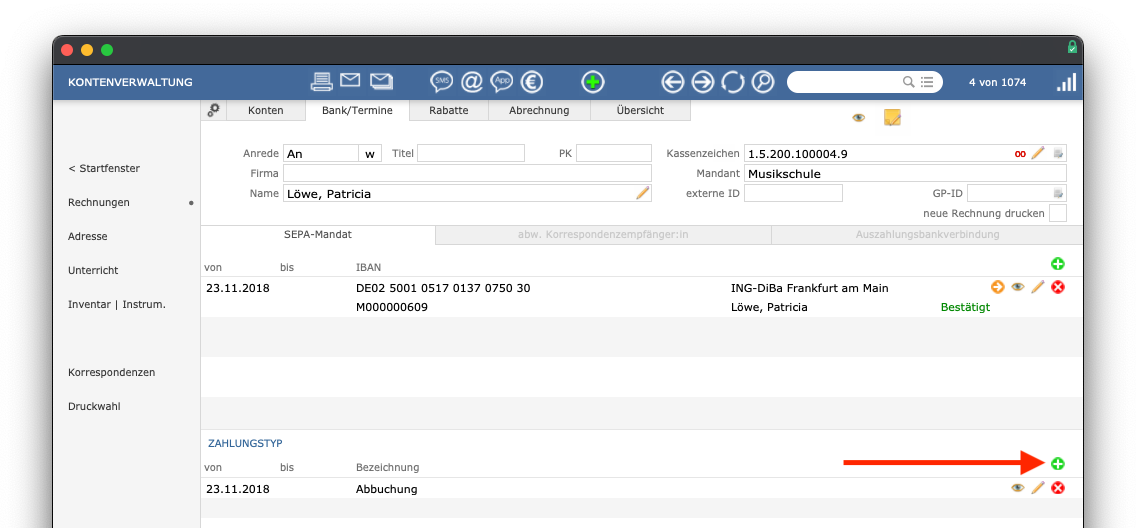This screenshot has width=1139, height=528.
Task: Open Adresse in the sidebar
Action: [88, 236]
